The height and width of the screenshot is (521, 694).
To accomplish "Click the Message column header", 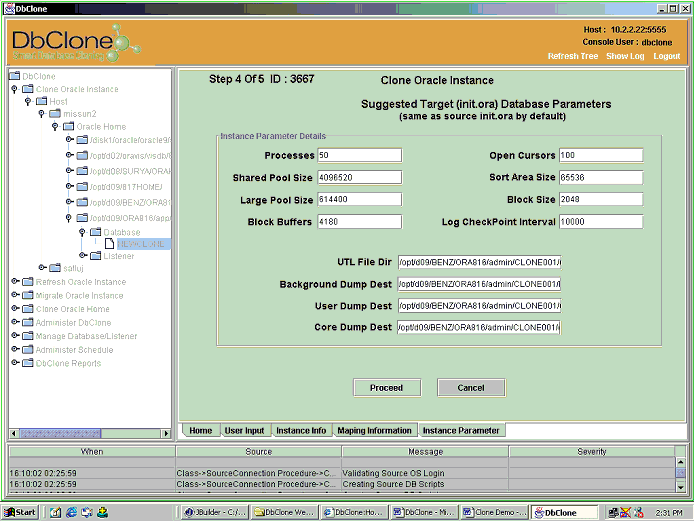I will (425, 452).
